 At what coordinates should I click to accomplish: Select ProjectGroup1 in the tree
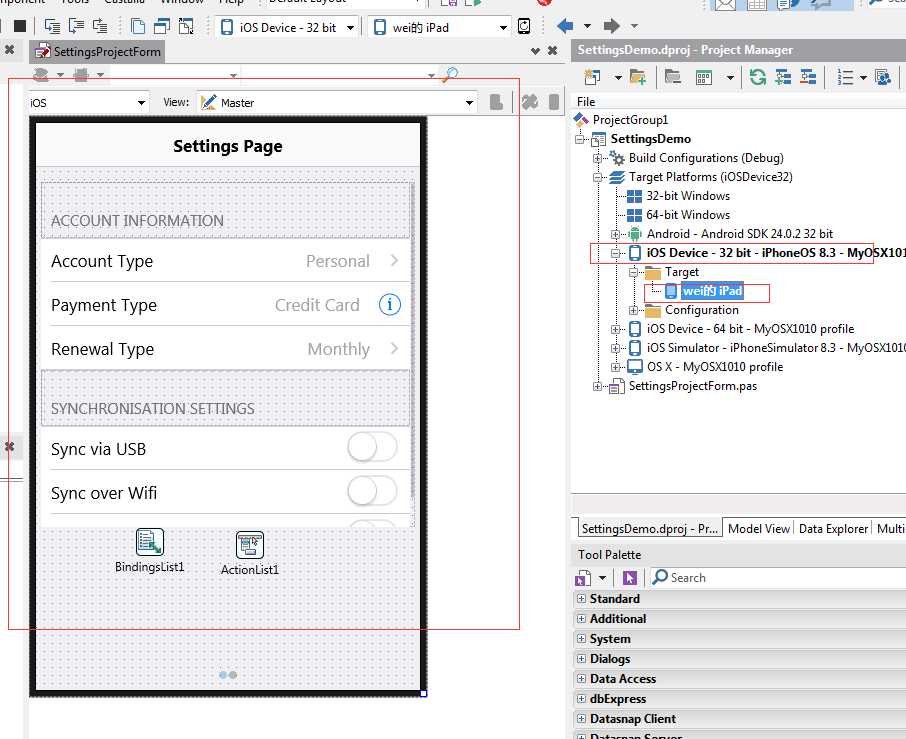point(630,120)
